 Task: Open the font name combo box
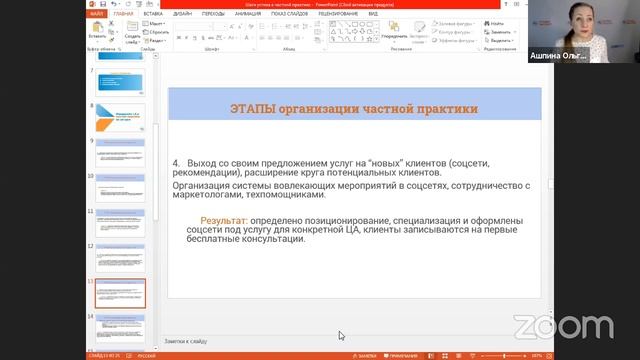[193, 27]
